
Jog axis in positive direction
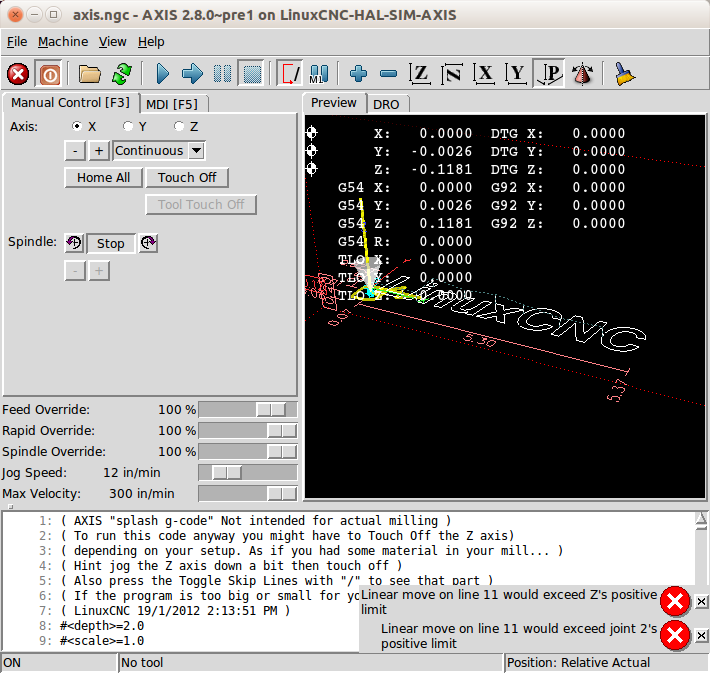click(99, 151)
